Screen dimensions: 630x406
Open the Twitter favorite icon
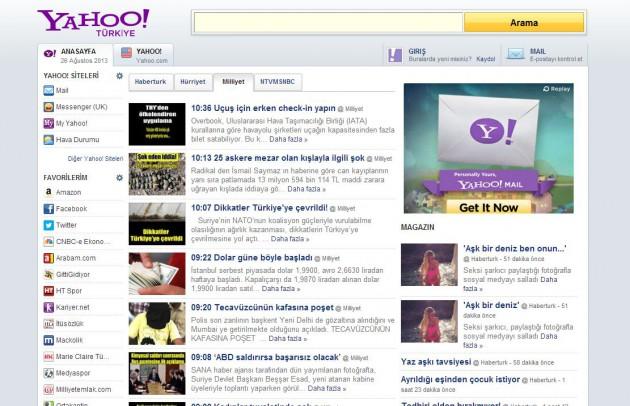tap(48, 225)
